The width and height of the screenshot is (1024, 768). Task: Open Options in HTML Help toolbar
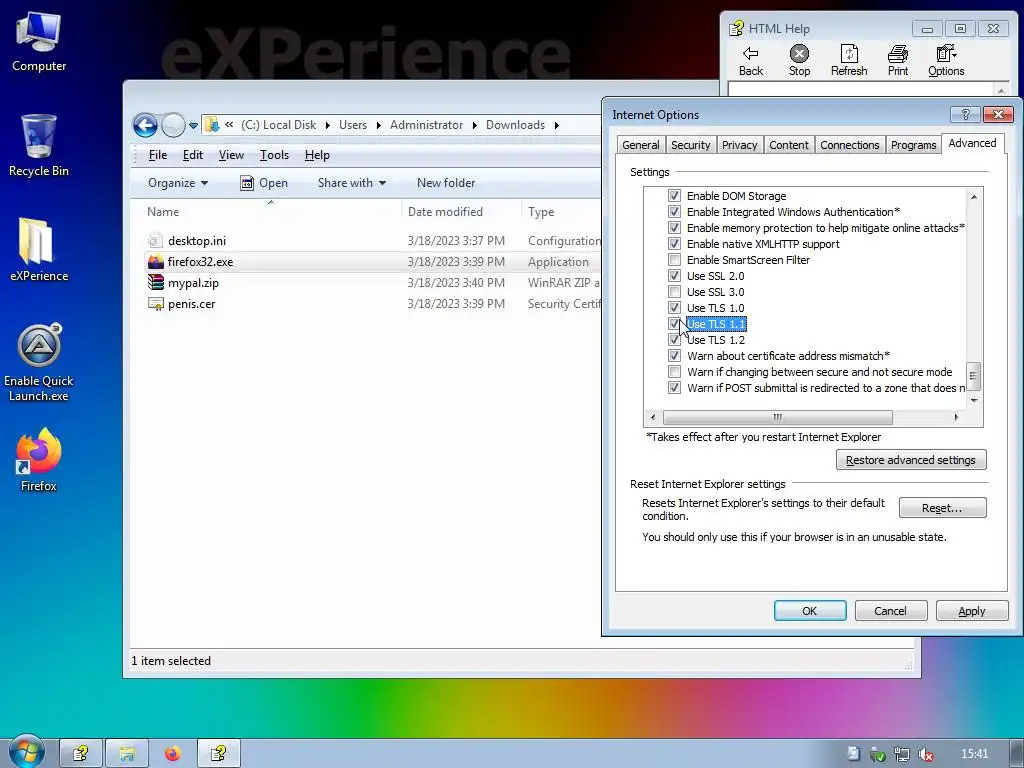(x=946, y=61)
